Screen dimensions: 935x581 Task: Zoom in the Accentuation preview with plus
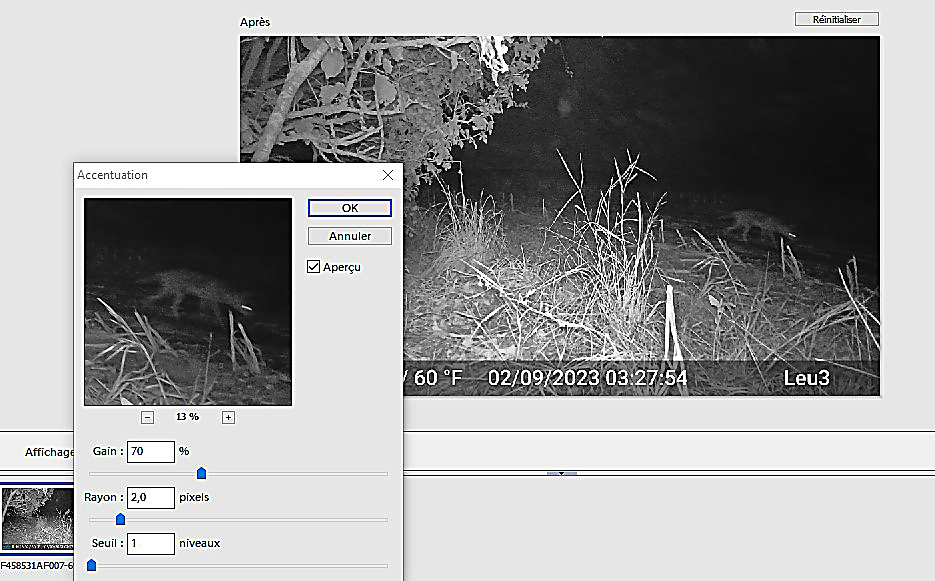(228, 417)
